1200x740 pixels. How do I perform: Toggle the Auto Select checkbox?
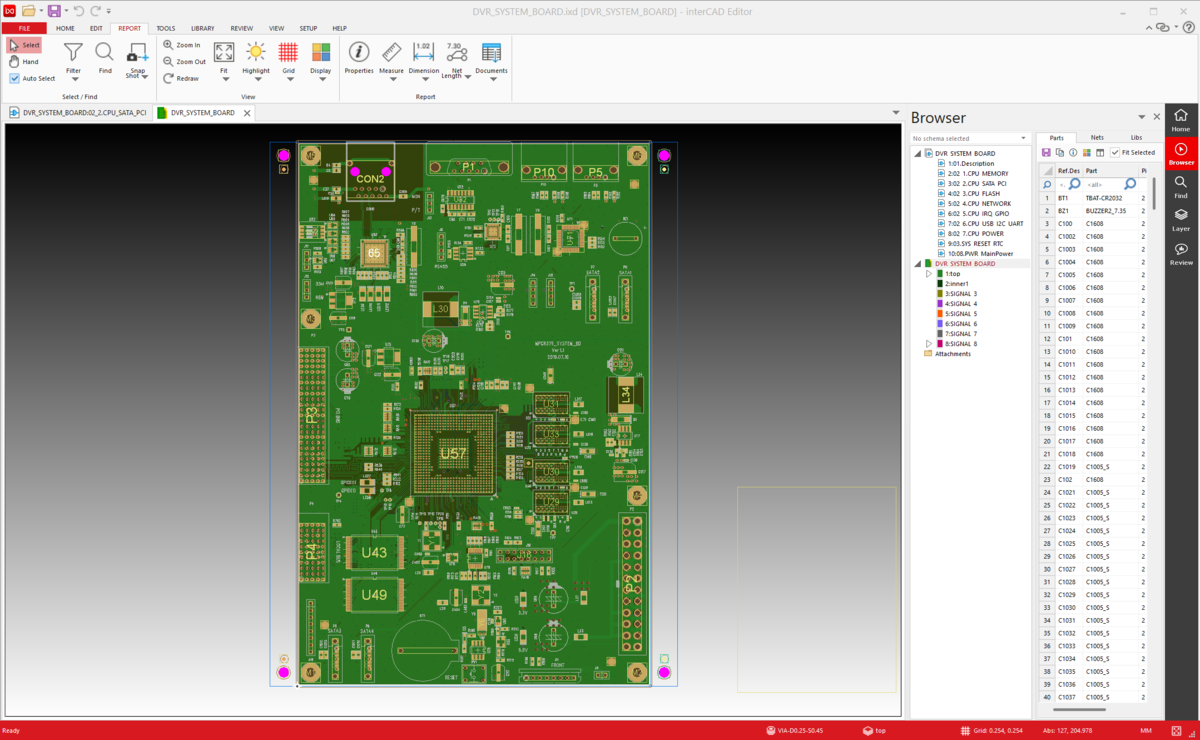pyautogui.click(x=15, y=78)
